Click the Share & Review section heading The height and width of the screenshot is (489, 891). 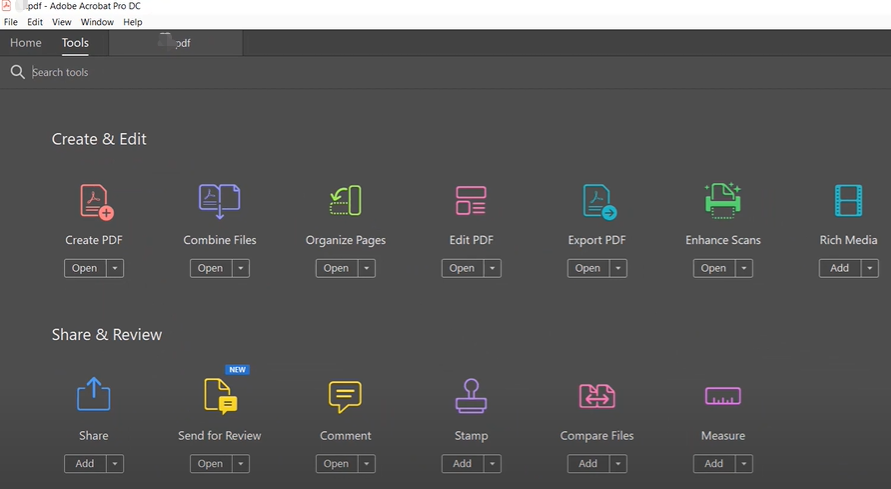(x=107, y=335)
